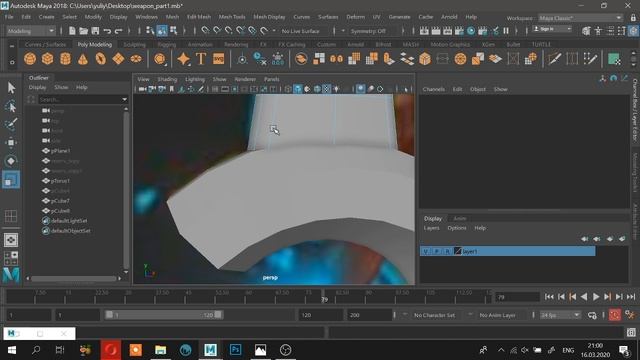Screen dimensions: 640x360
Task: Select the Move tool in the toolbox
Action: click(11, 142)
